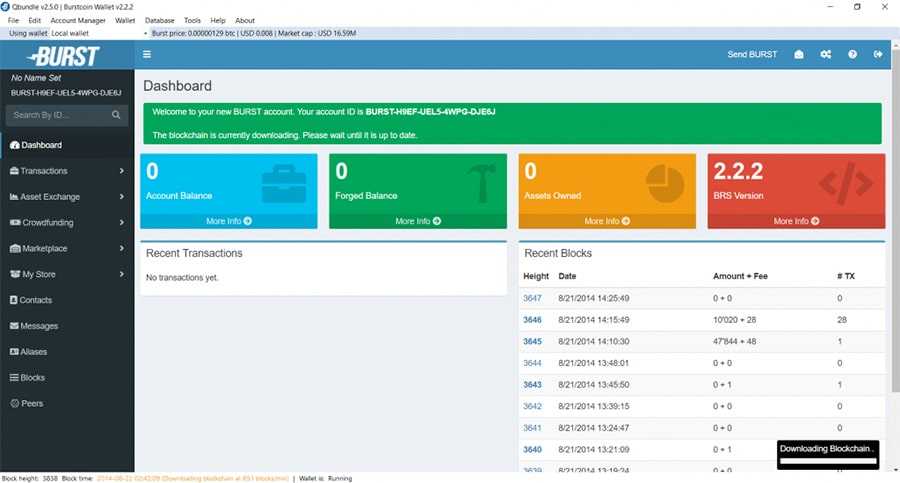Open the Blocks page from sidebar

coord(33,378)
